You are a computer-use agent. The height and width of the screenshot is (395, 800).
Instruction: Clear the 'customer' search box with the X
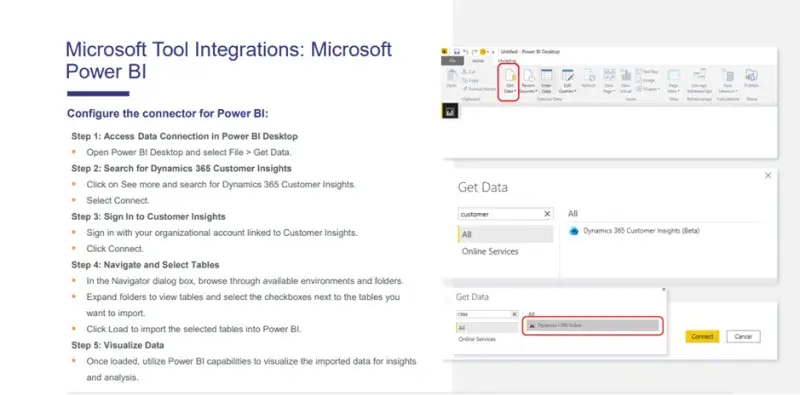pos(547,214)
